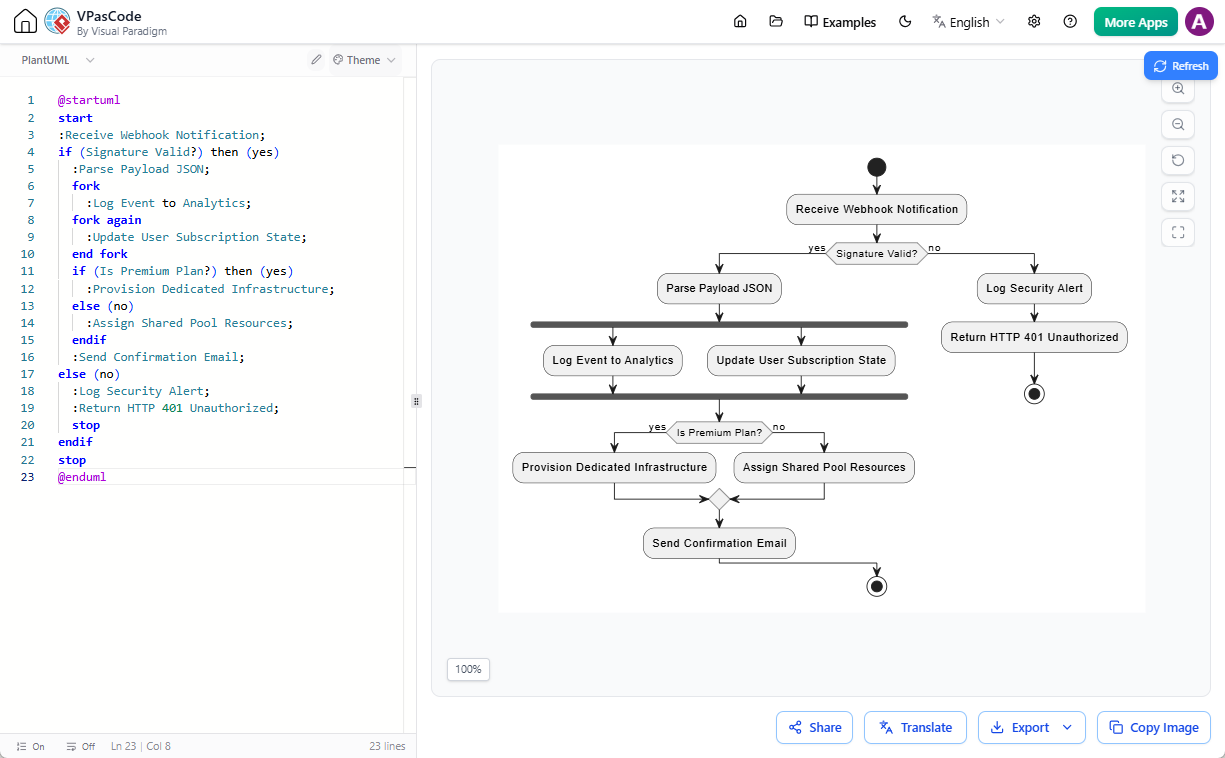Expand the English language dropdown
Image resolution: width=1225 pixels, height=758 pixels.
[968, 22]
